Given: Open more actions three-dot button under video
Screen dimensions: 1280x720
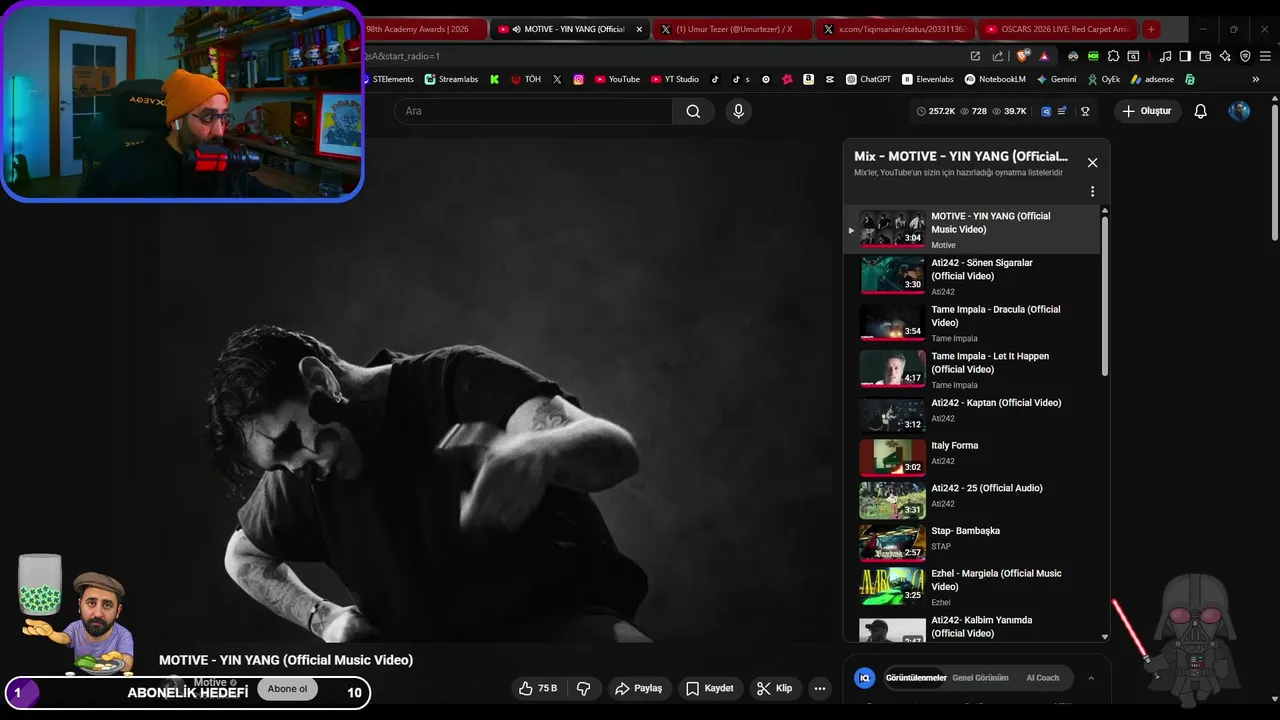Looking at the screenshot, I should pos(820,688).
